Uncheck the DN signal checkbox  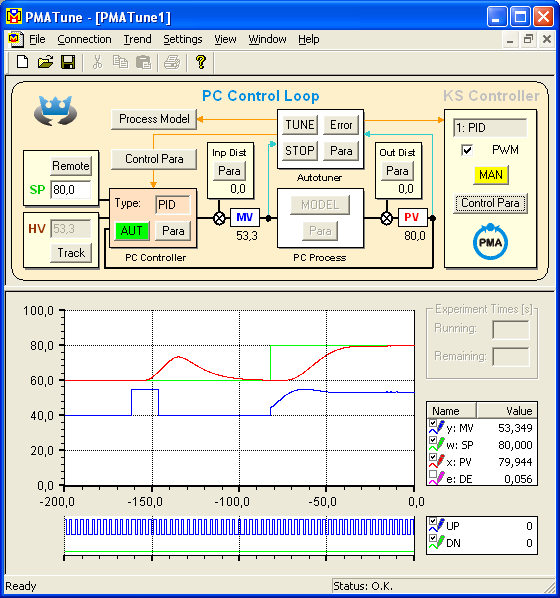[x=433, y=538]
